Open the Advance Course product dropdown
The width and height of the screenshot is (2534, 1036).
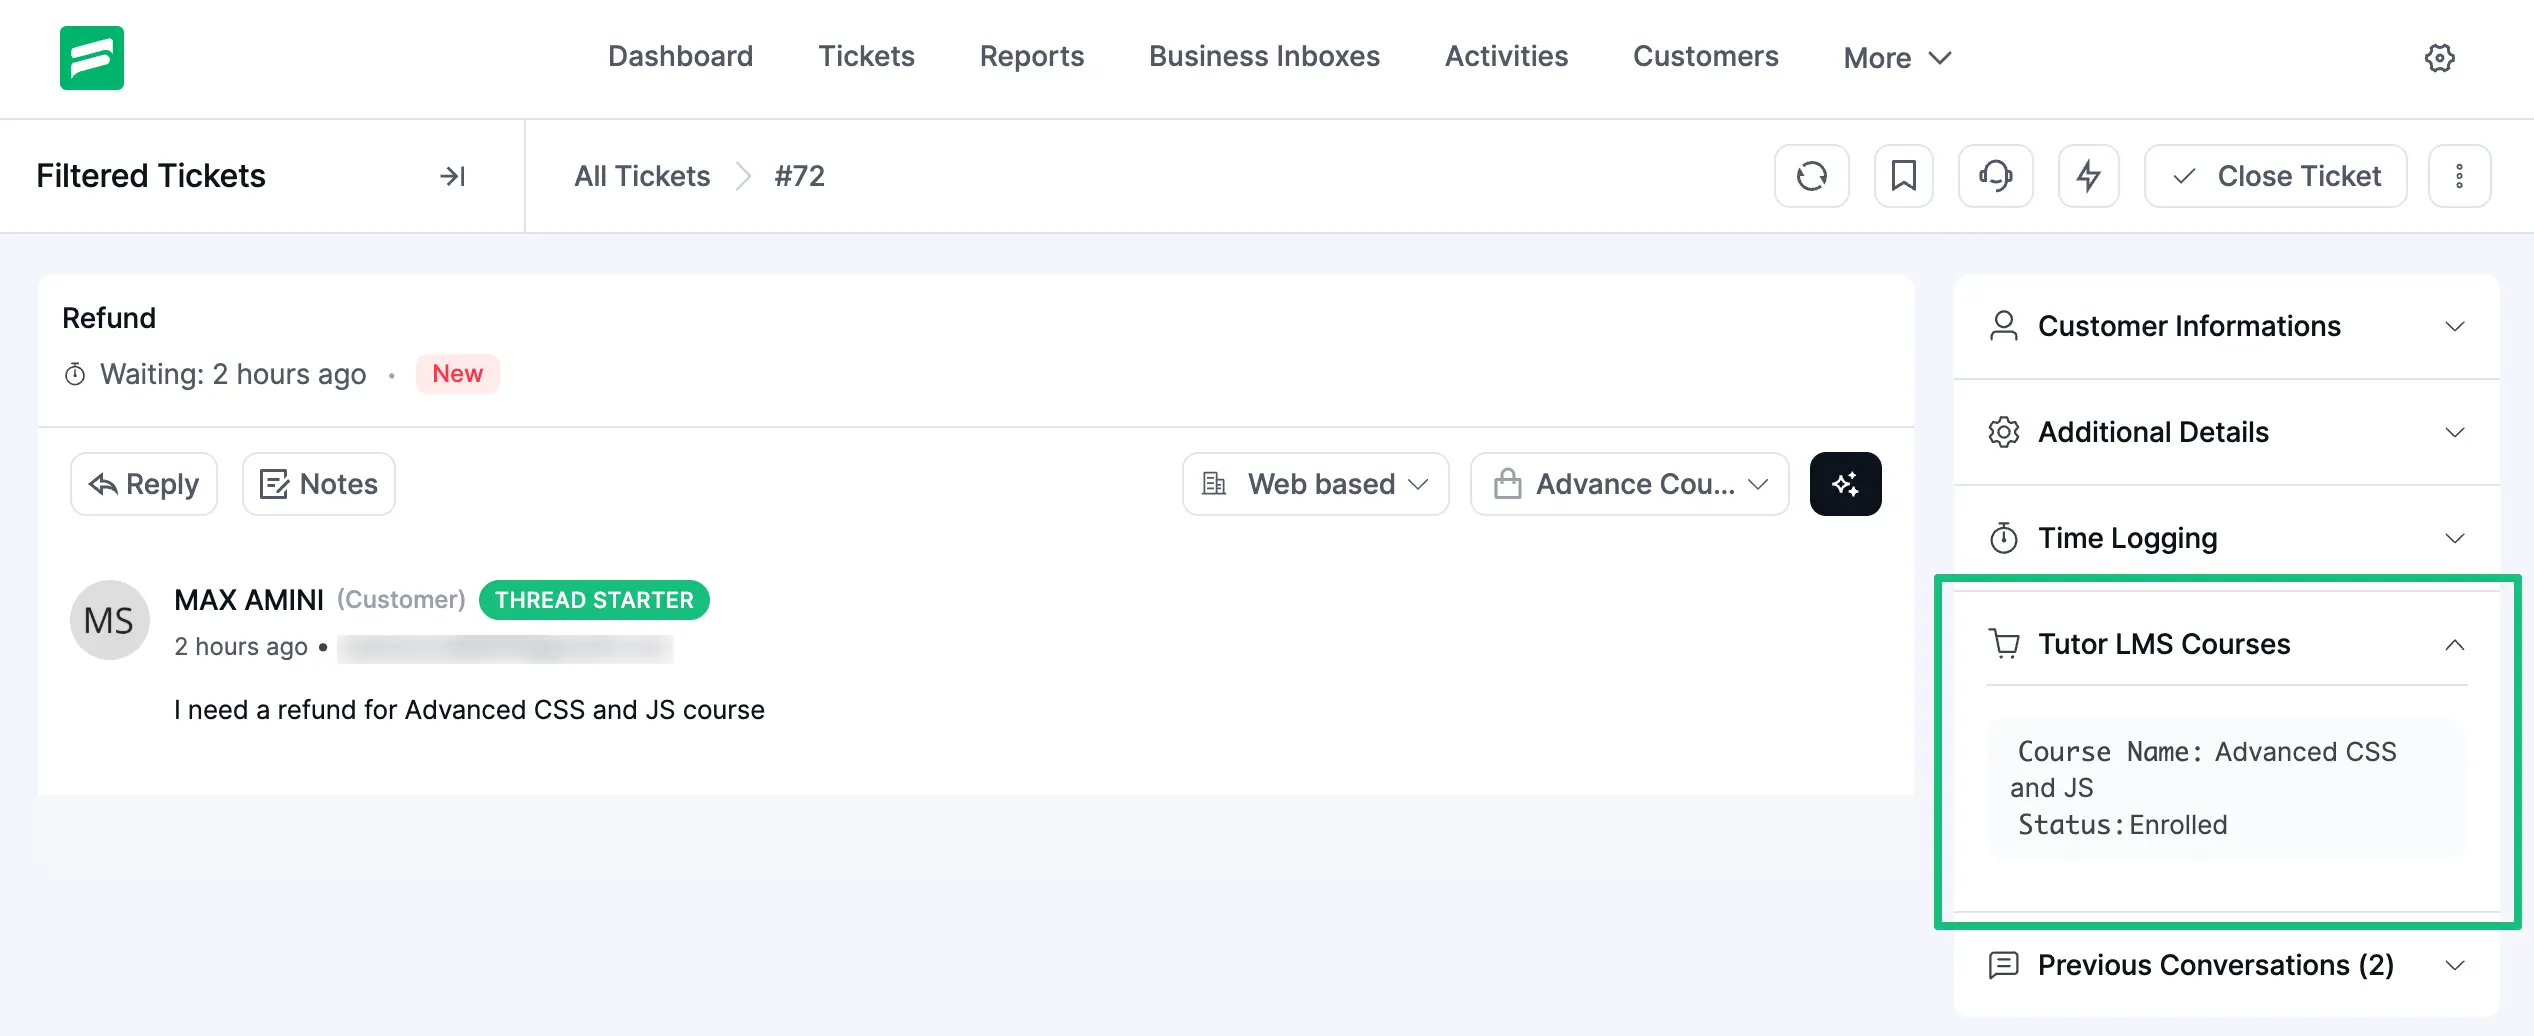tap(1628, 483)
